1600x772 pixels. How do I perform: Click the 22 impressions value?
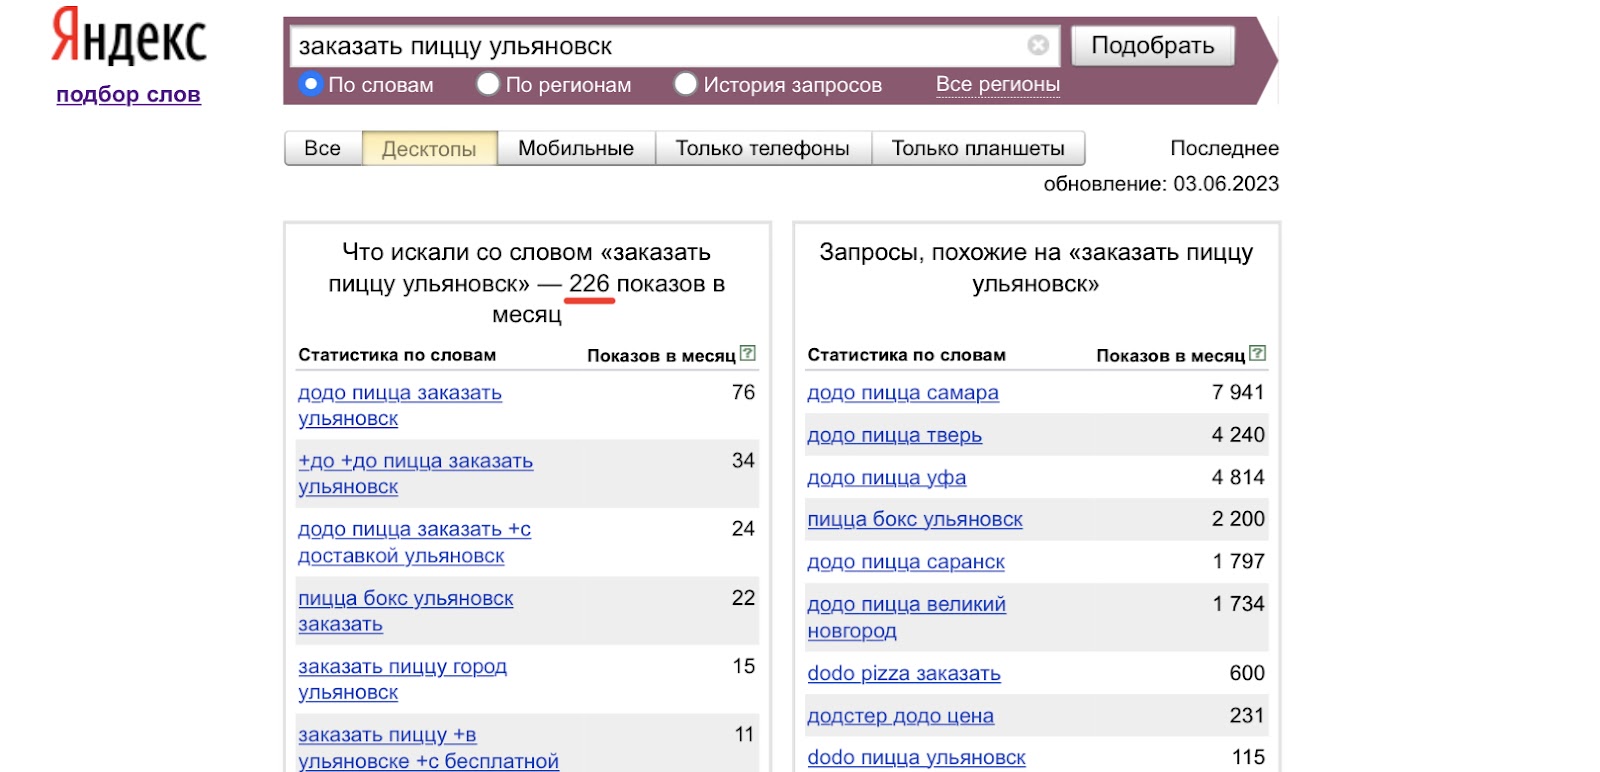click(x=743, y=597)
